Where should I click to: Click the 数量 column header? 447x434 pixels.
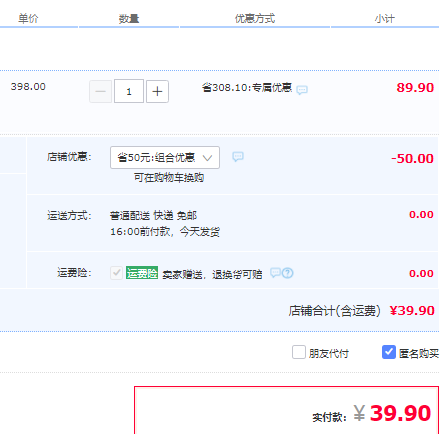[129, 19]
